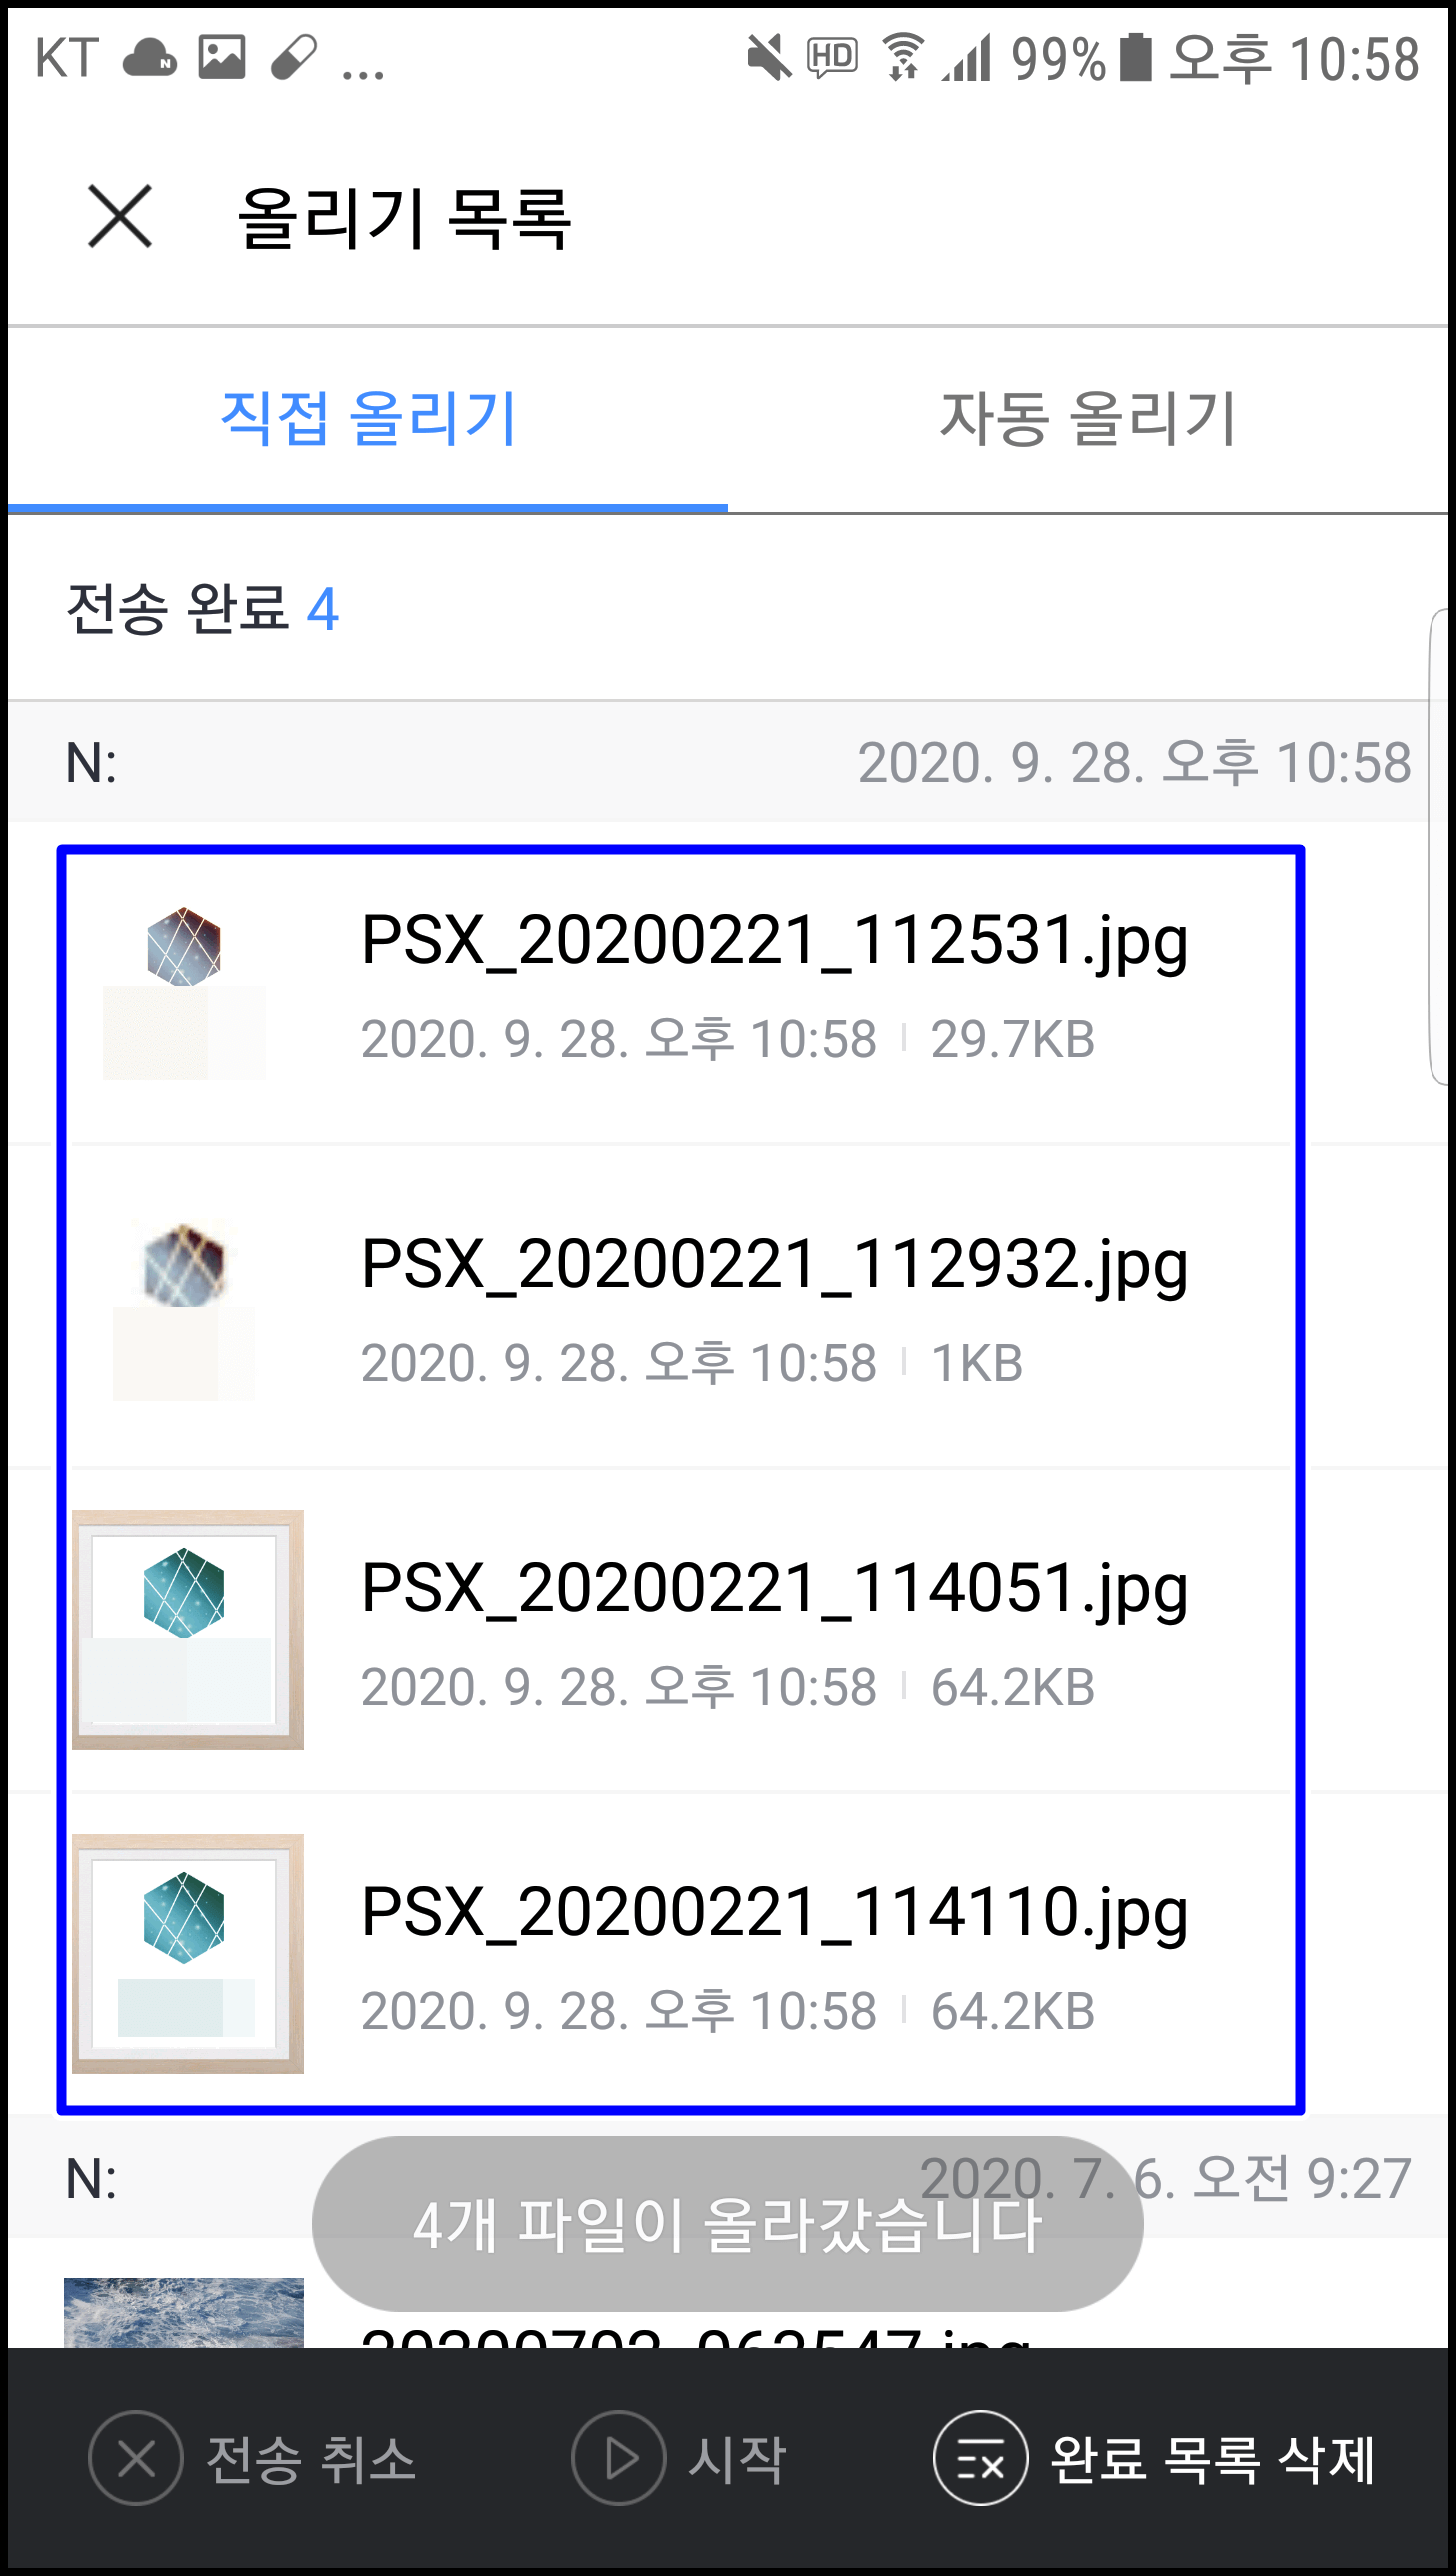Tap the image notification status icon
Image resolution: width=1456 pixels, height=2576 pixels.
pyautogui.click(x=222, y=57)
